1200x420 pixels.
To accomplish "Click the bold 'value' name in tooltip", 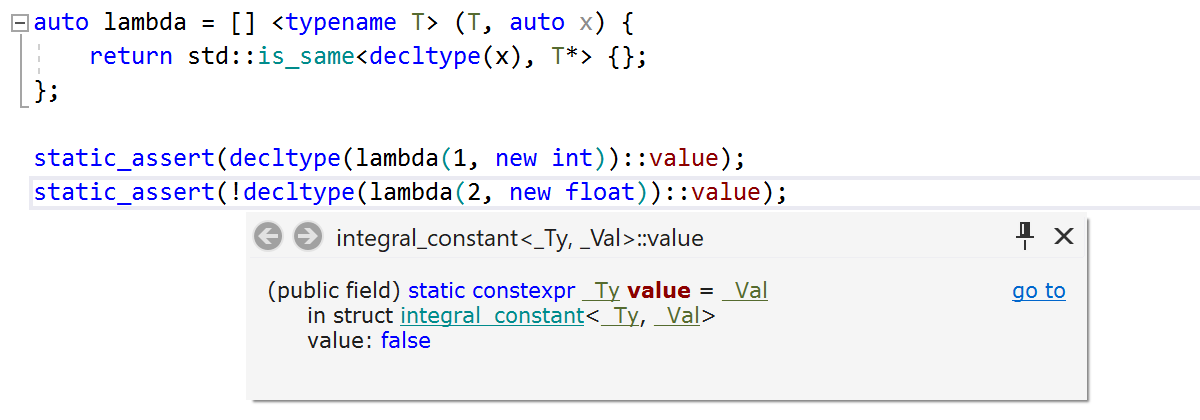I will pos(659,291).
